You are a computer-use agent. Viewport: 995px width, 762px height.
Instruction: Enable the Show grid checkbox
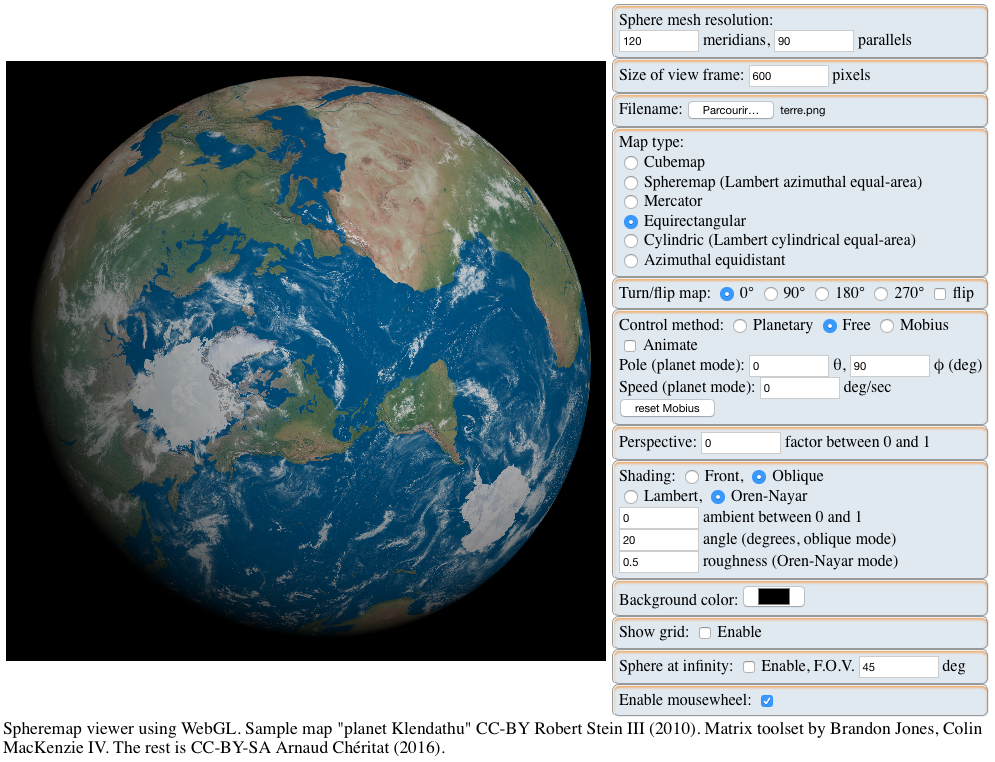705,632
